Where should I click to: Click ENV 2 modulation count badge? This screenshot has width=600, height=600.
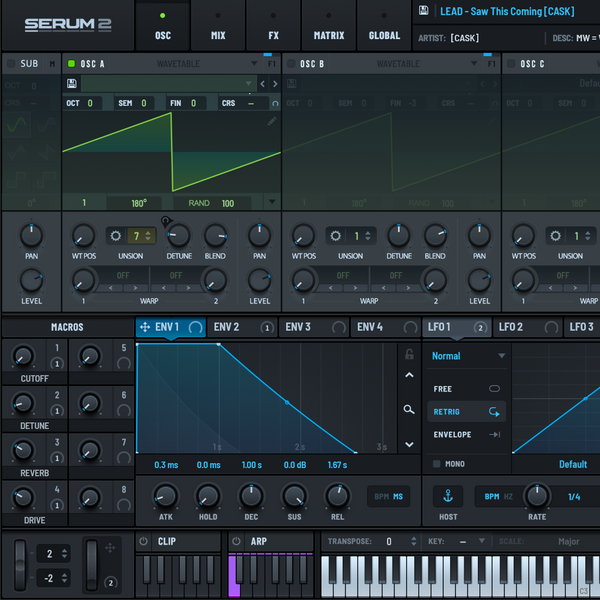(267, 328)
